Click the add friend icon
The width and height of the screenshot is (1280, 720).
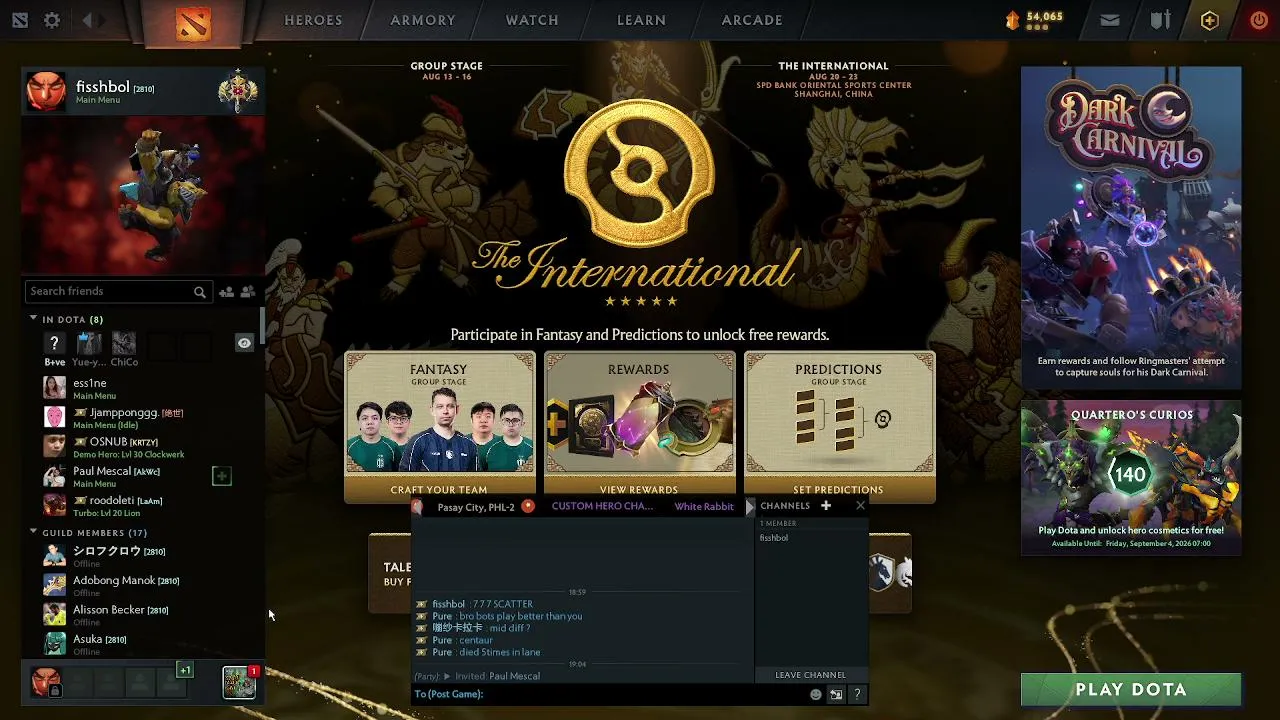point(227,292)
